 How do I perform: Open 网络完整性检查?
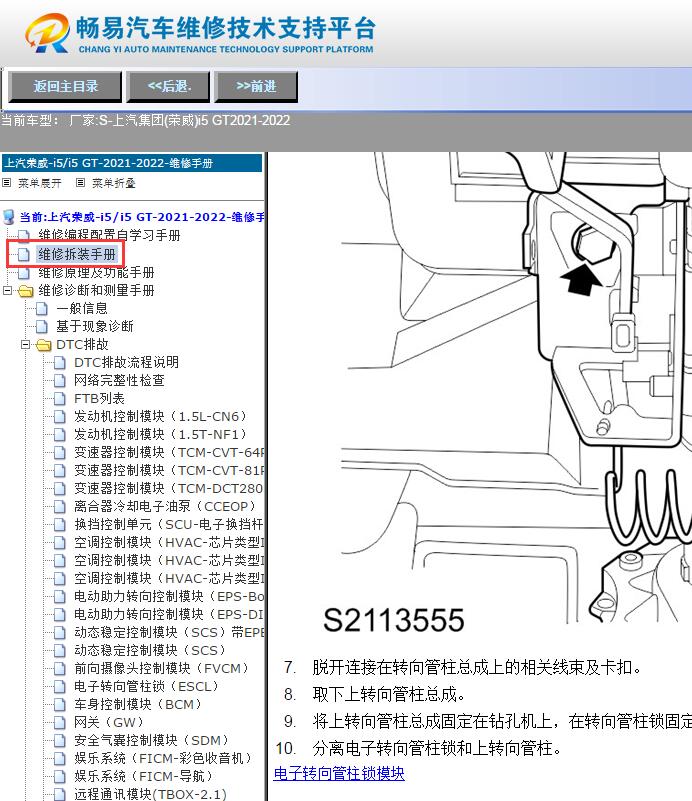(x=119, y=380)
